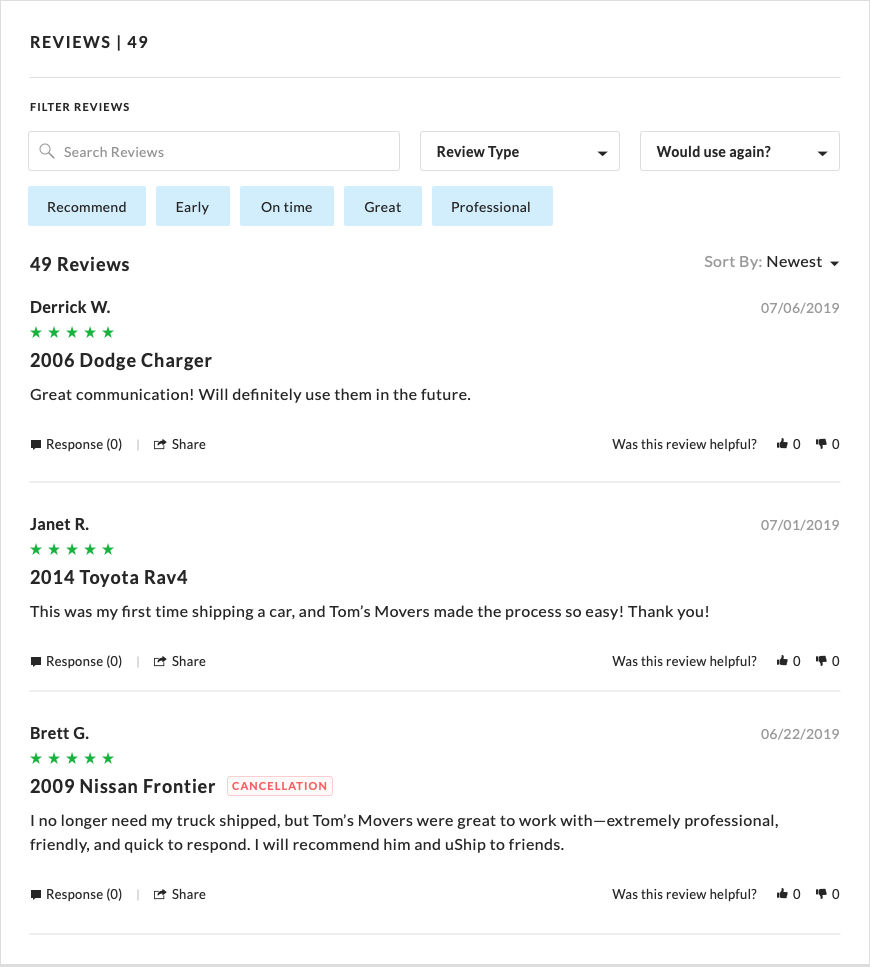Thumbs up Janet R.'s review
Image resolution: width=870 pixels, height=967 pixels.
782,661
